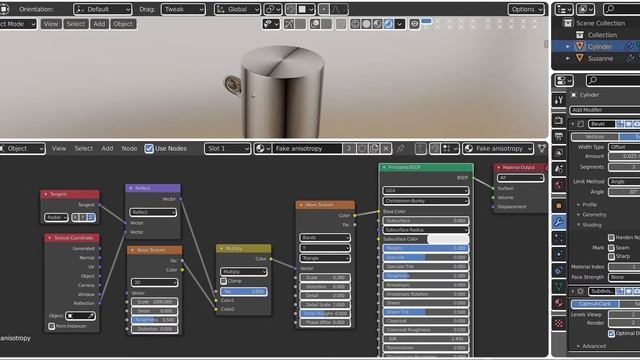Open Options dropdown in viewport header

[526, 9]
